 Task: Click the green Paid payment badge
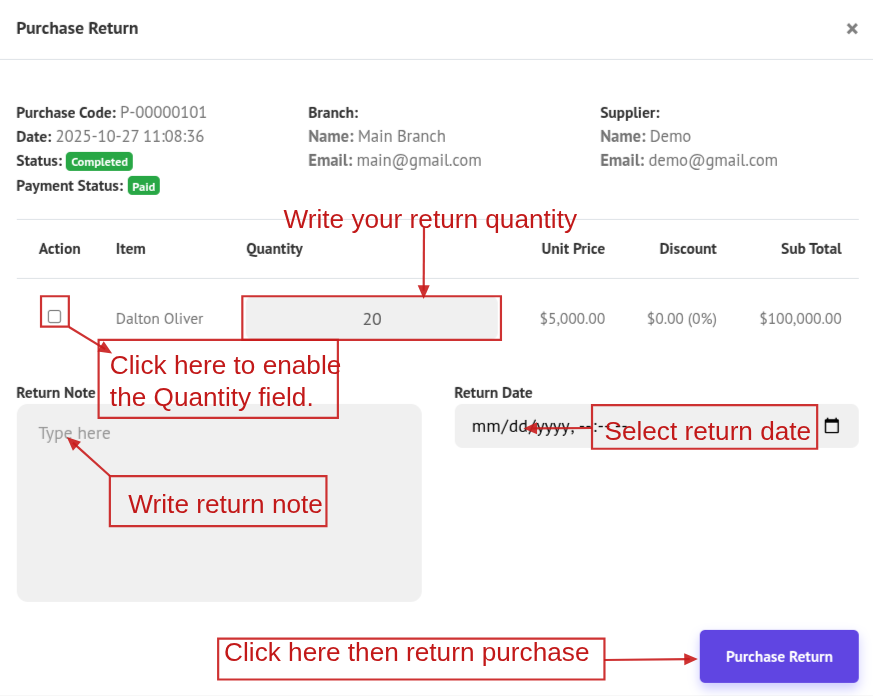pos(144,186)
